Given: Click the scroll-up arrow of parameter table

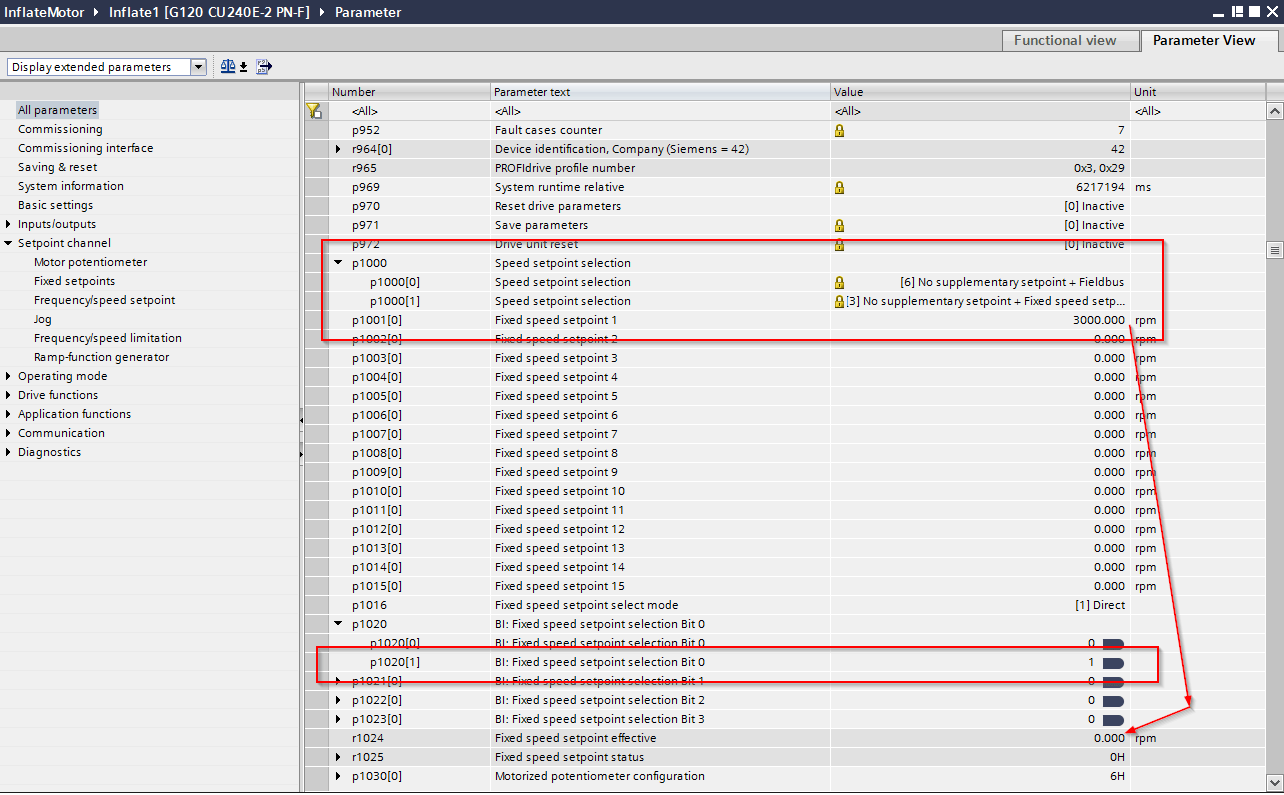Looking at the screenshot, I should click(x=1275, y=111).
